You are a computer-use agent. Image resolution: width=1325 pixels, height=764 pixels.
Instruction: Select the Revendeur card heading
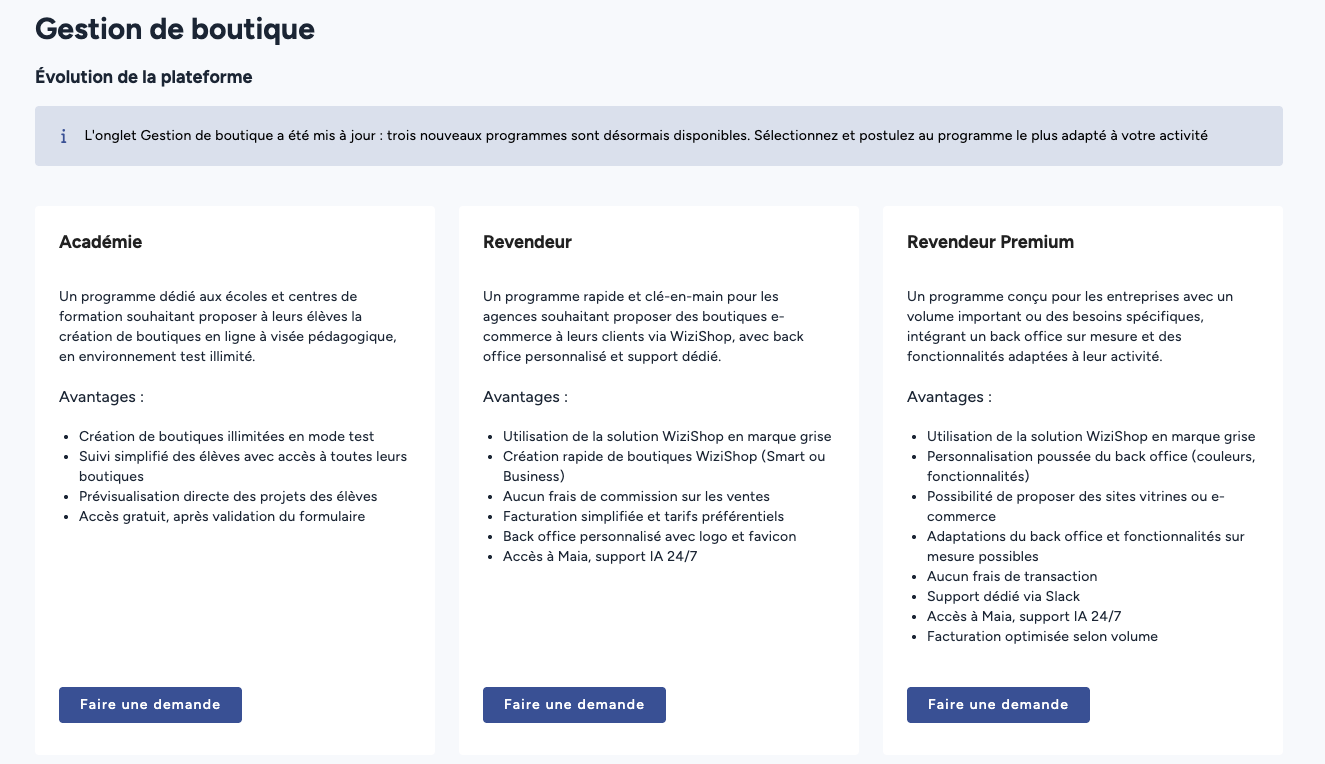tap(527, 242)
